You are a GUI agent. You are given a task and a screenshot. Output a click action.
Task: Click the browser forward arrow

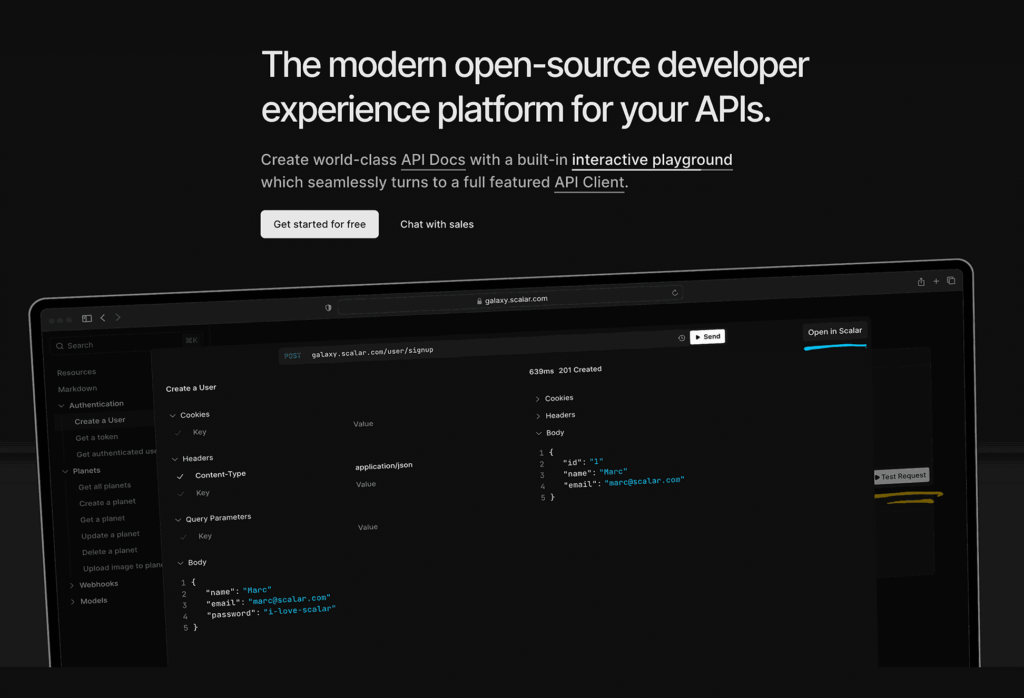pyautogui.click(x=118, y=317)
